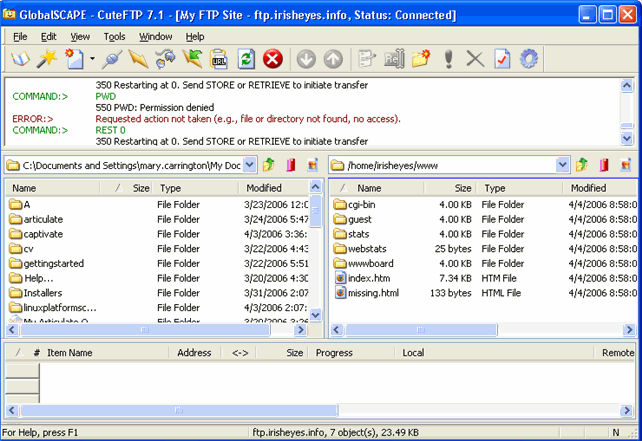Image resolution: width=642 pixels, height=441 pixels.
Task: Sort remote pane by Modified column
Action: click(x=600, y=188)
